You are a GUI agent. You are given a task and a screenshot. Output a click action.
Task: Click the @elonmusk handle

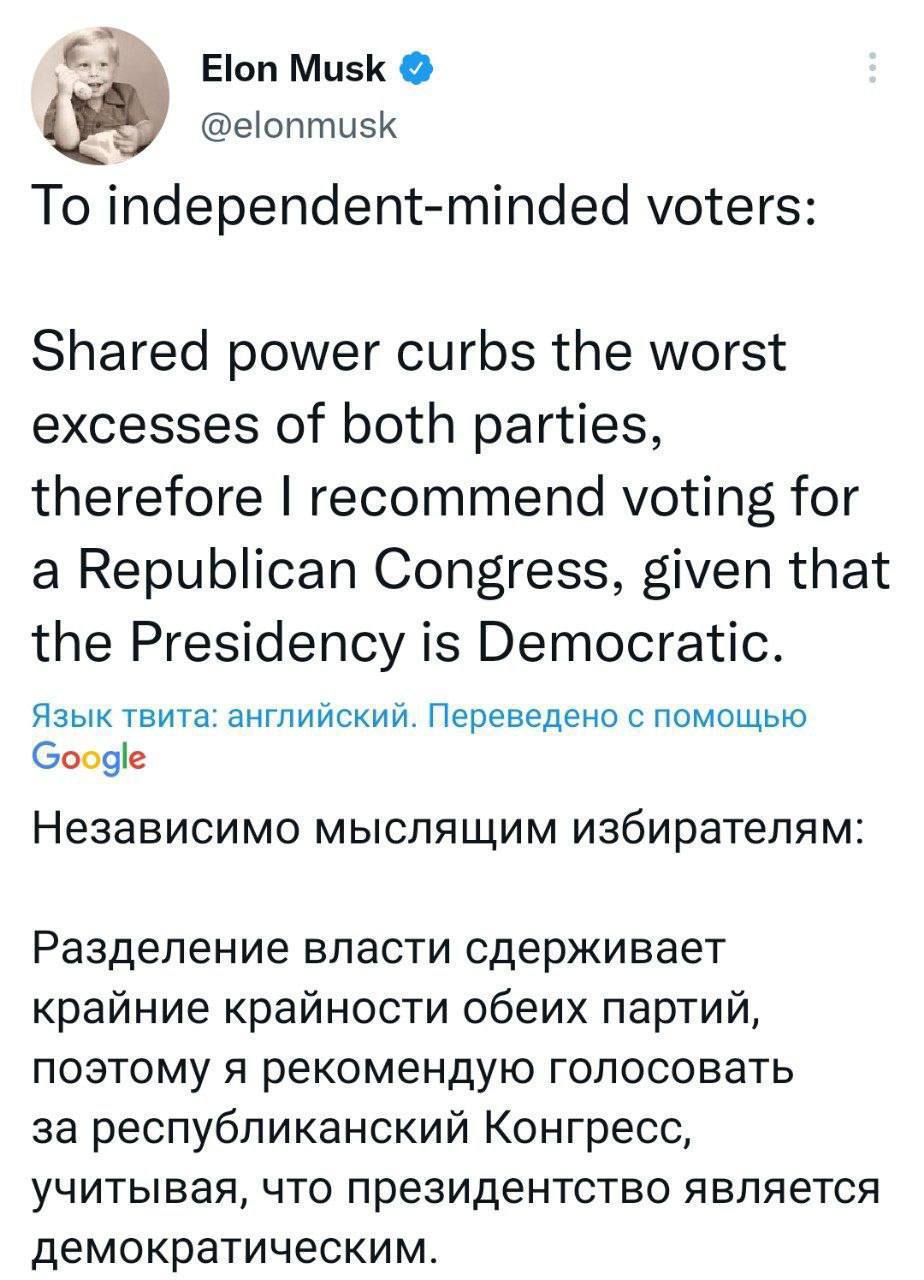pos(299,126)
